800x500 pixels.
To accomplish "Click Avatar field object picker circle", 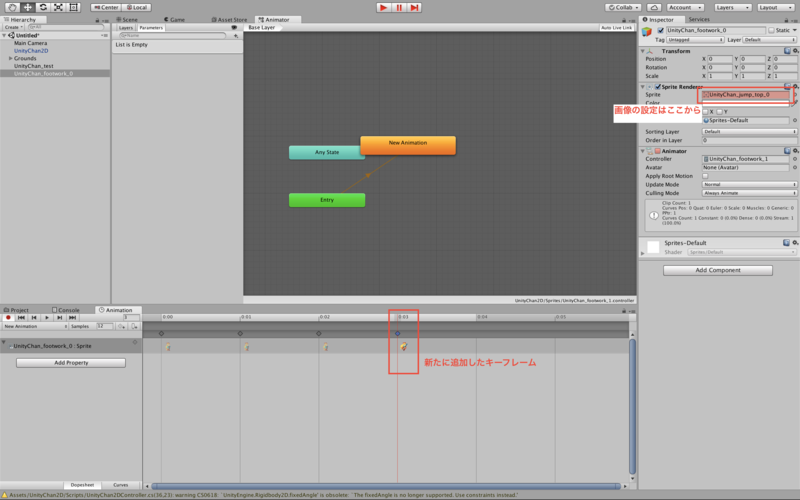I will click(795, 167).
